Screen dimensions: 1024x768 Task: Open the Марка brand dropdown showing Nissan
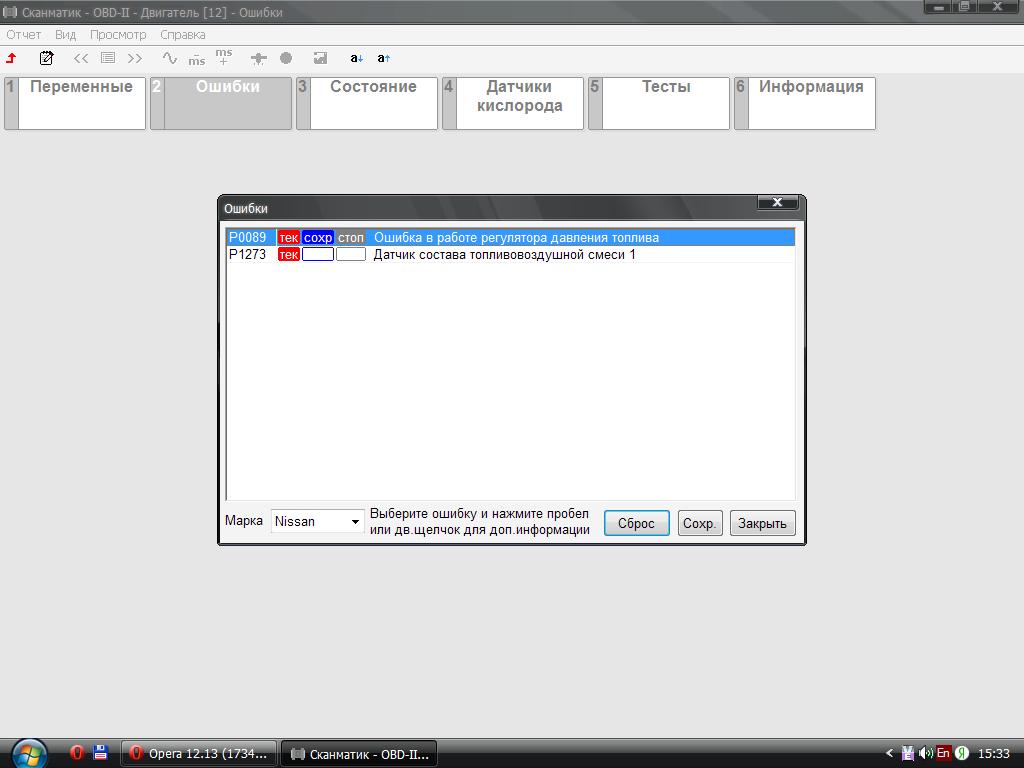click(317, 521)
